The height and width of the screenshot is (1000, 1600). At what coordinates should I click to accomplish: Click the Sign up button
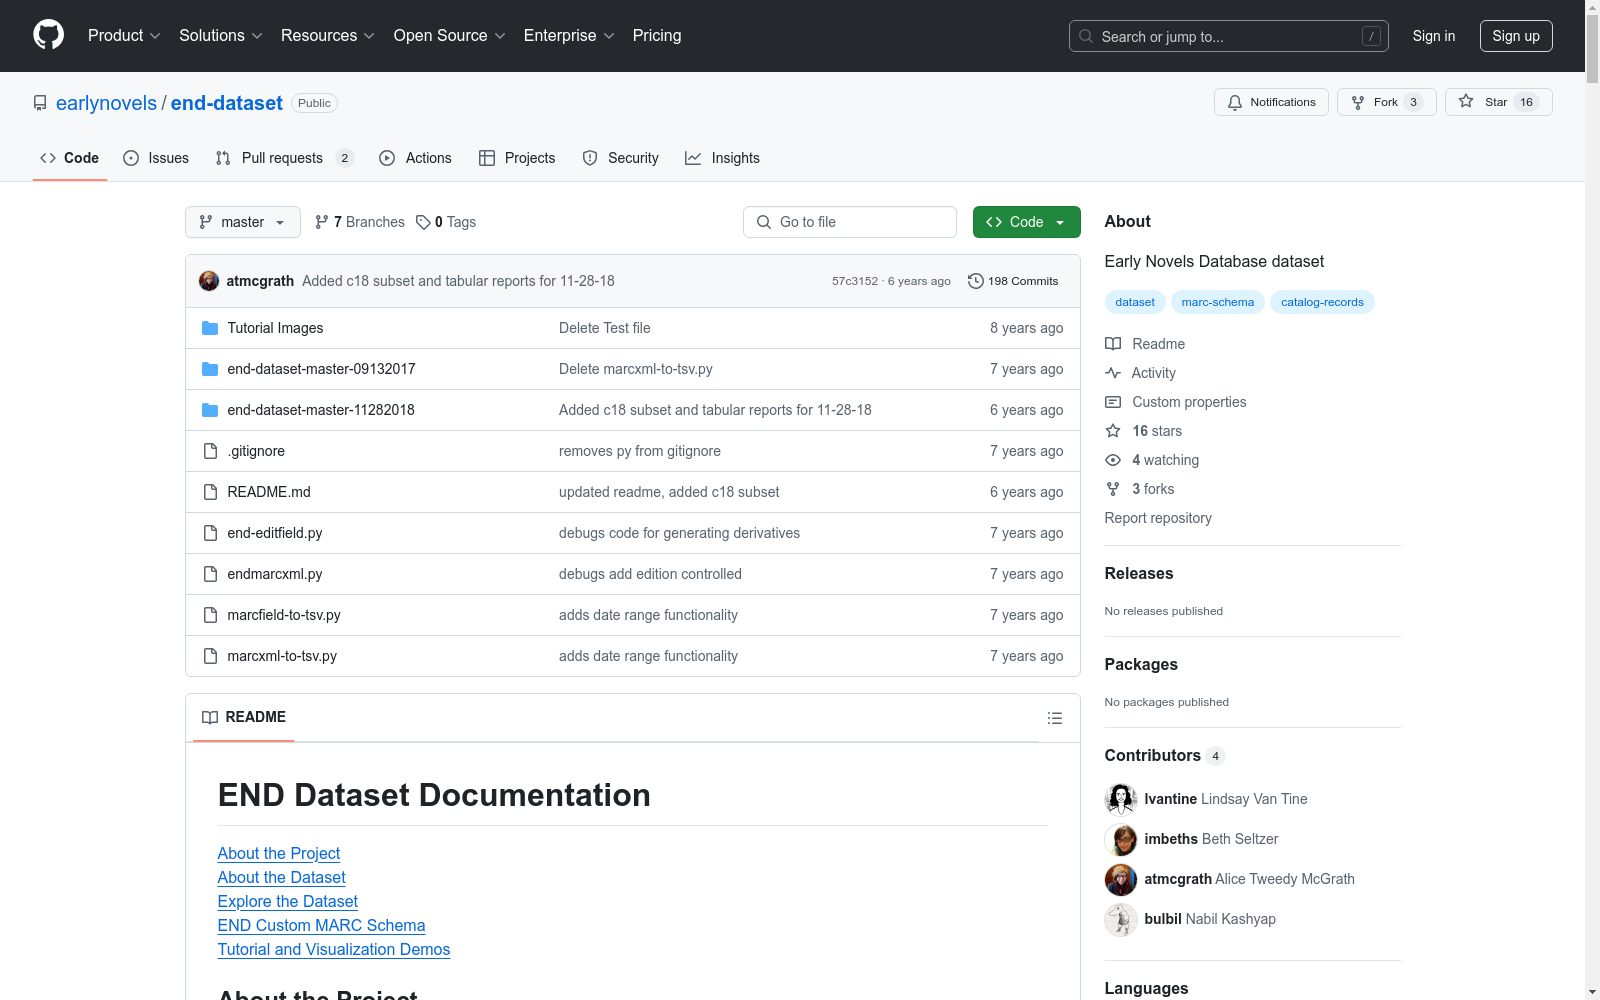tap(1516, 36)
